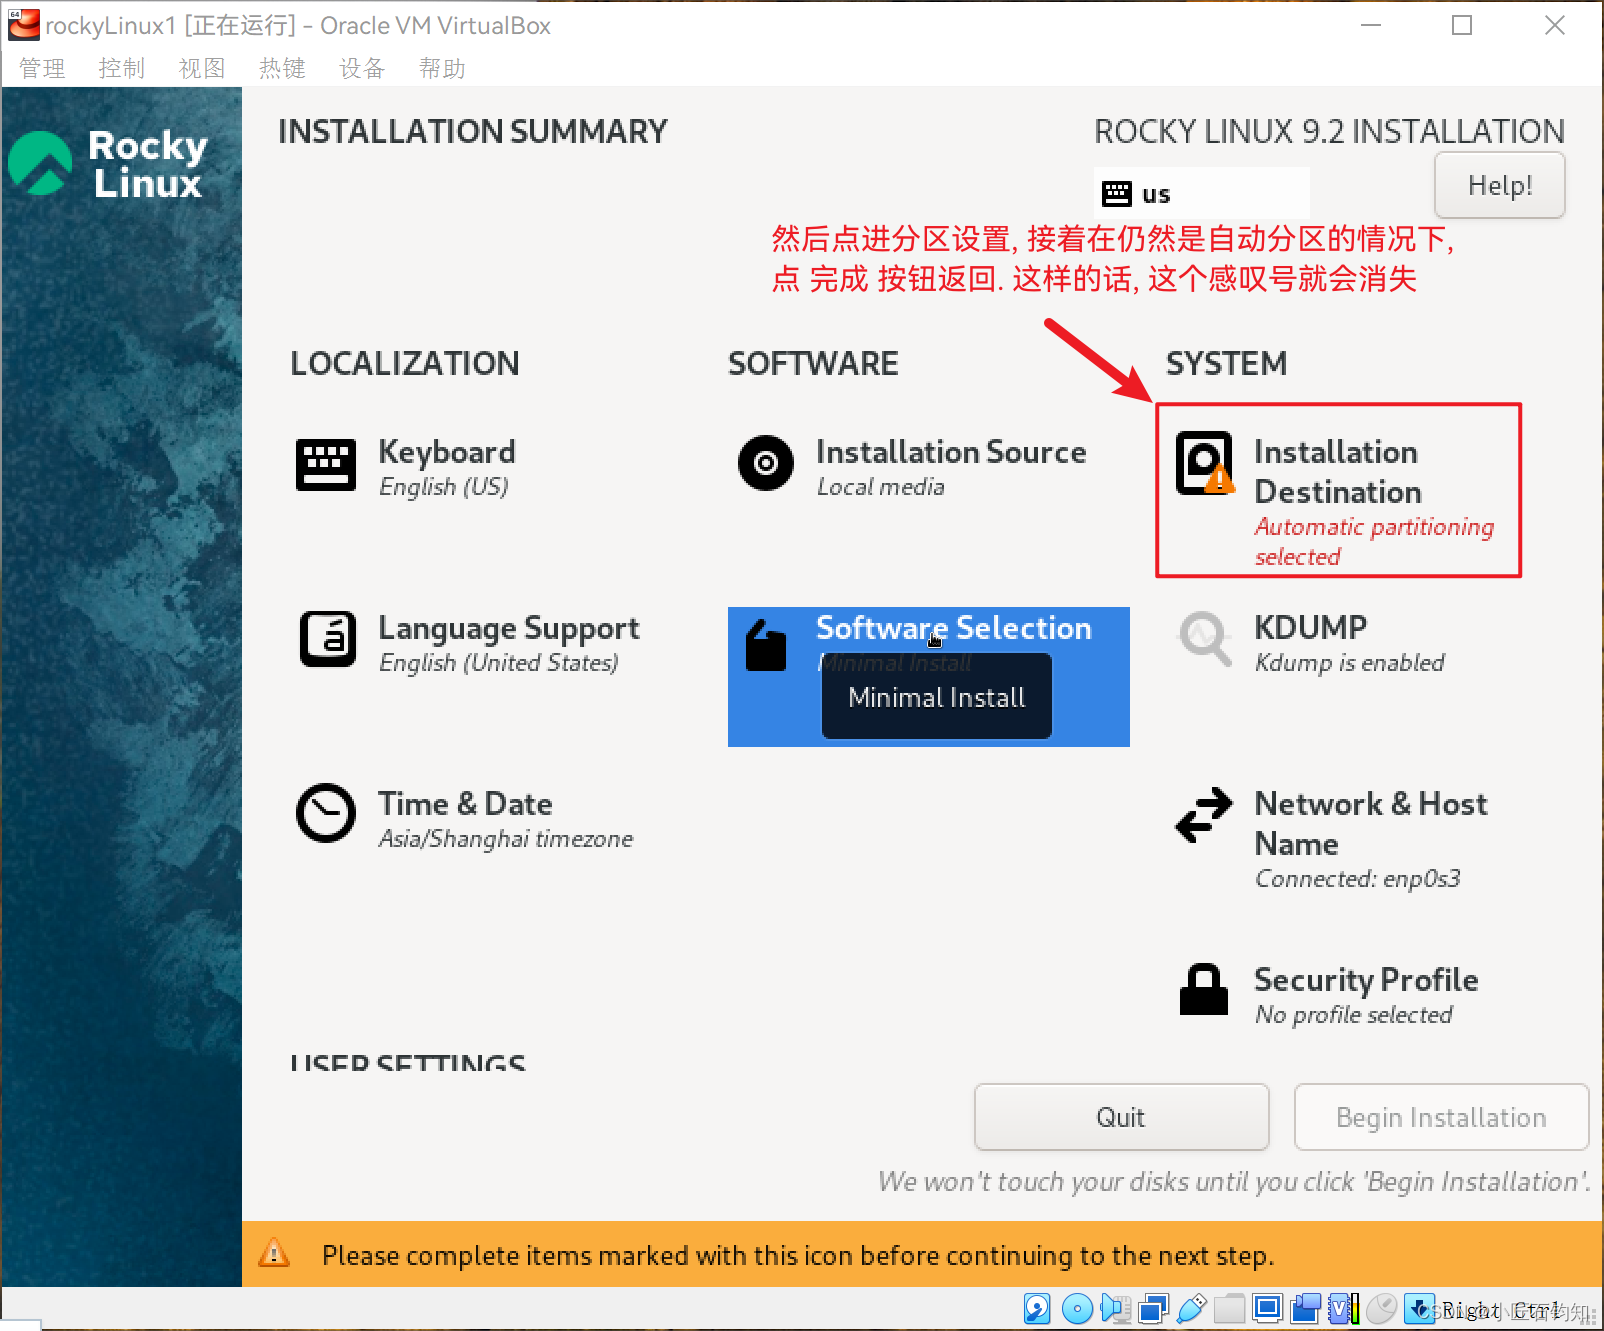Click the Help! button
Viewport: 1604px width, 1331px height.
tap(1499, 185)
